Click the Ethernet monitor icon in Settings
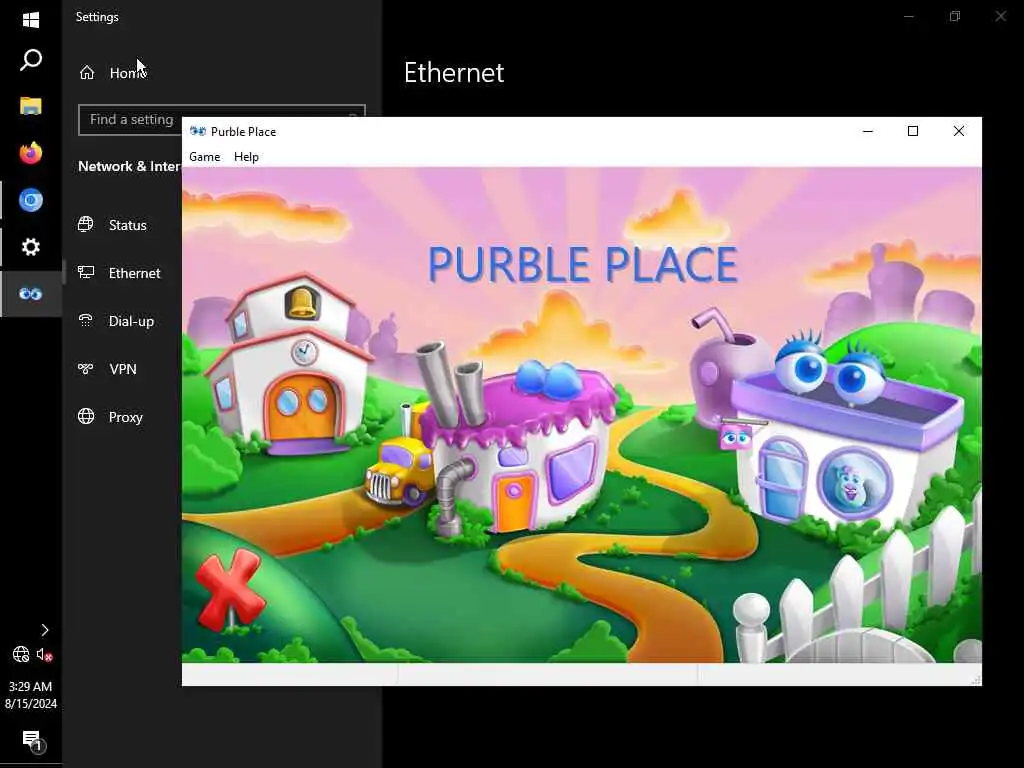1024x768 pixels. (86, 272)
